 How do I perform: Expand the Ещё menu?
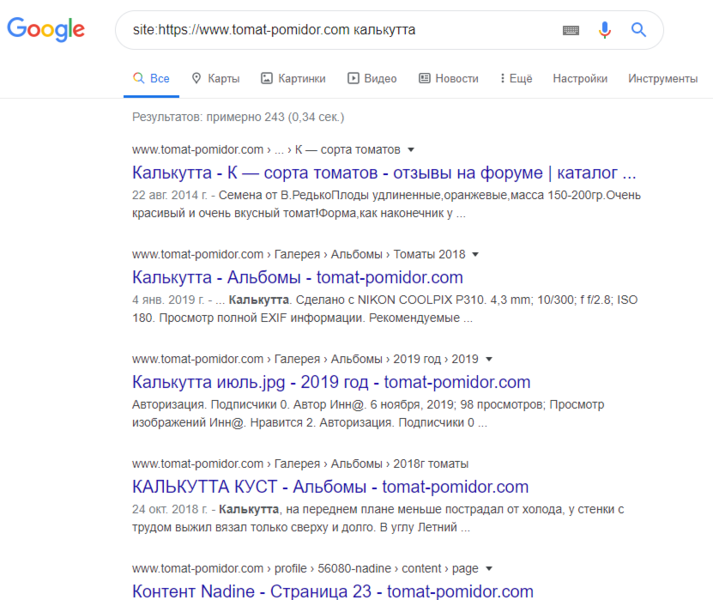coord(513,78)
